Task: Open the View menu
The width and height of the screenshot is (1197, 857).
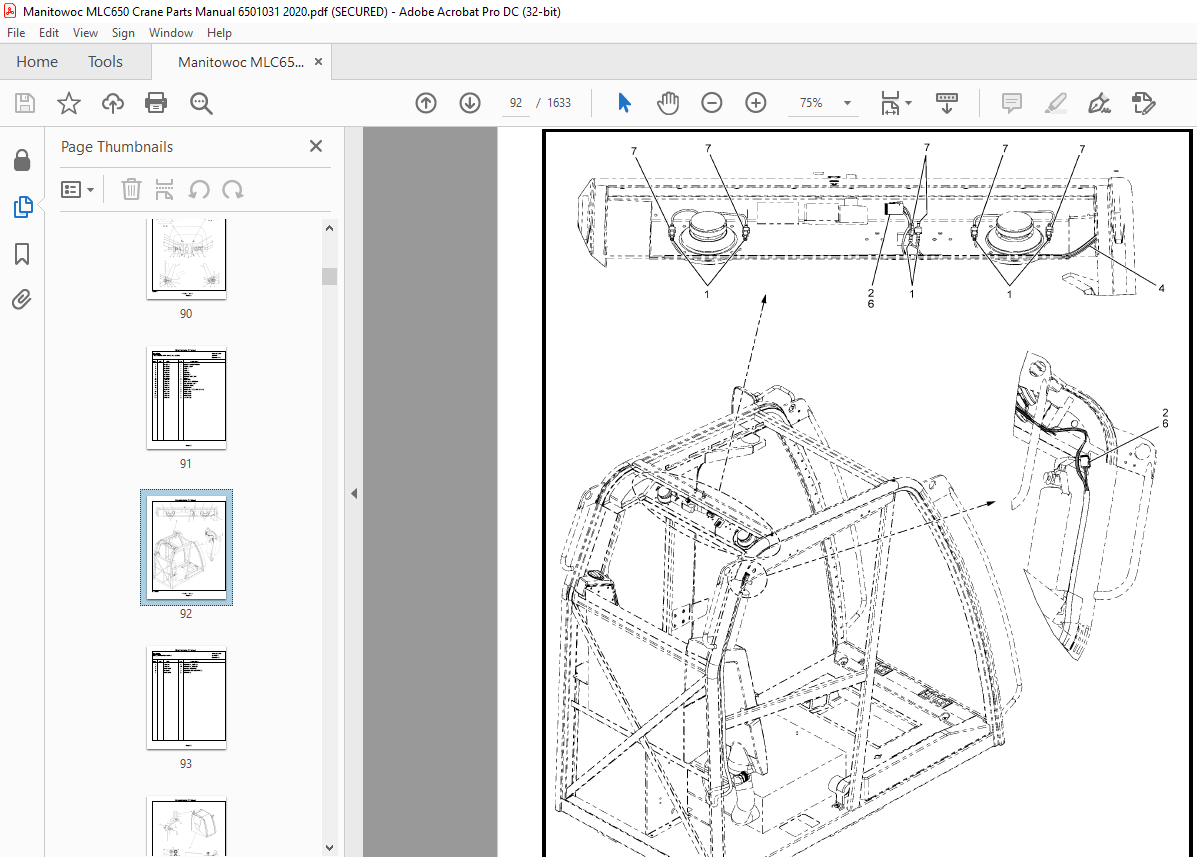Action: pyautogui.click(x=86, y=33)
